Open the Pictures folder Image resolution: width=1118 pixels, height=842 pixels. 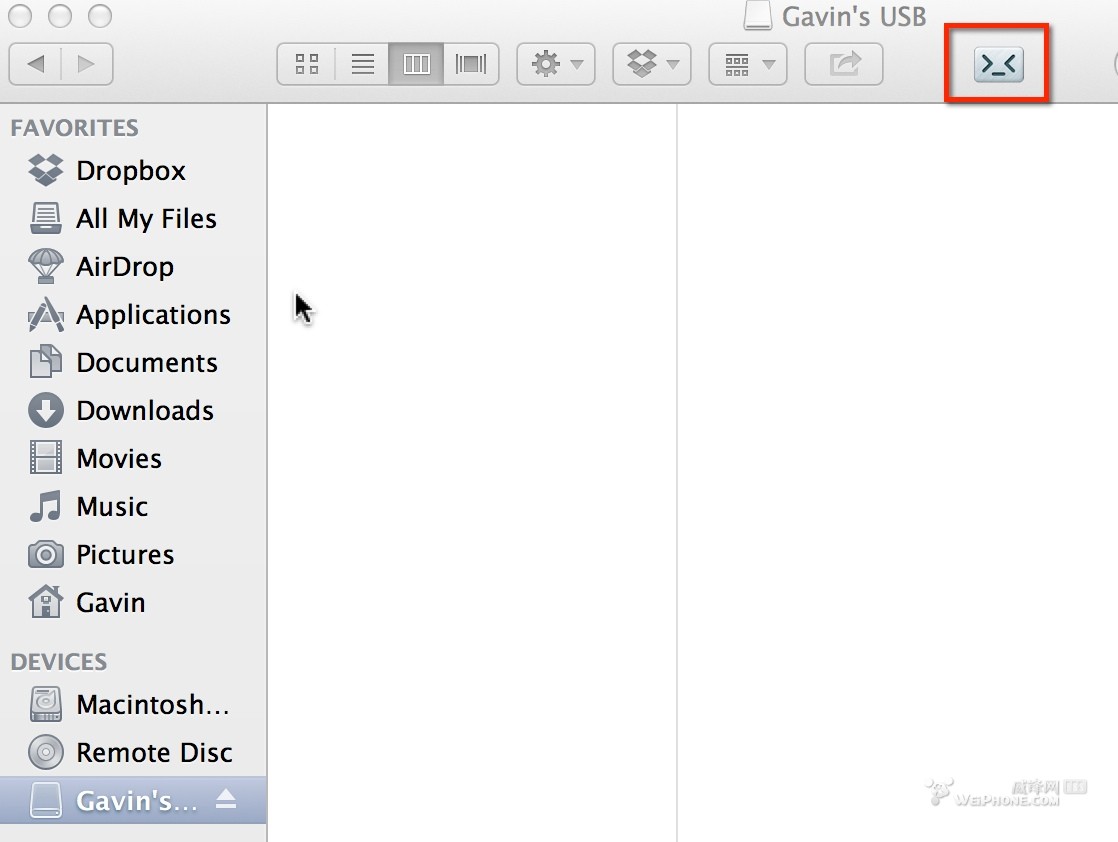point(133,554)
